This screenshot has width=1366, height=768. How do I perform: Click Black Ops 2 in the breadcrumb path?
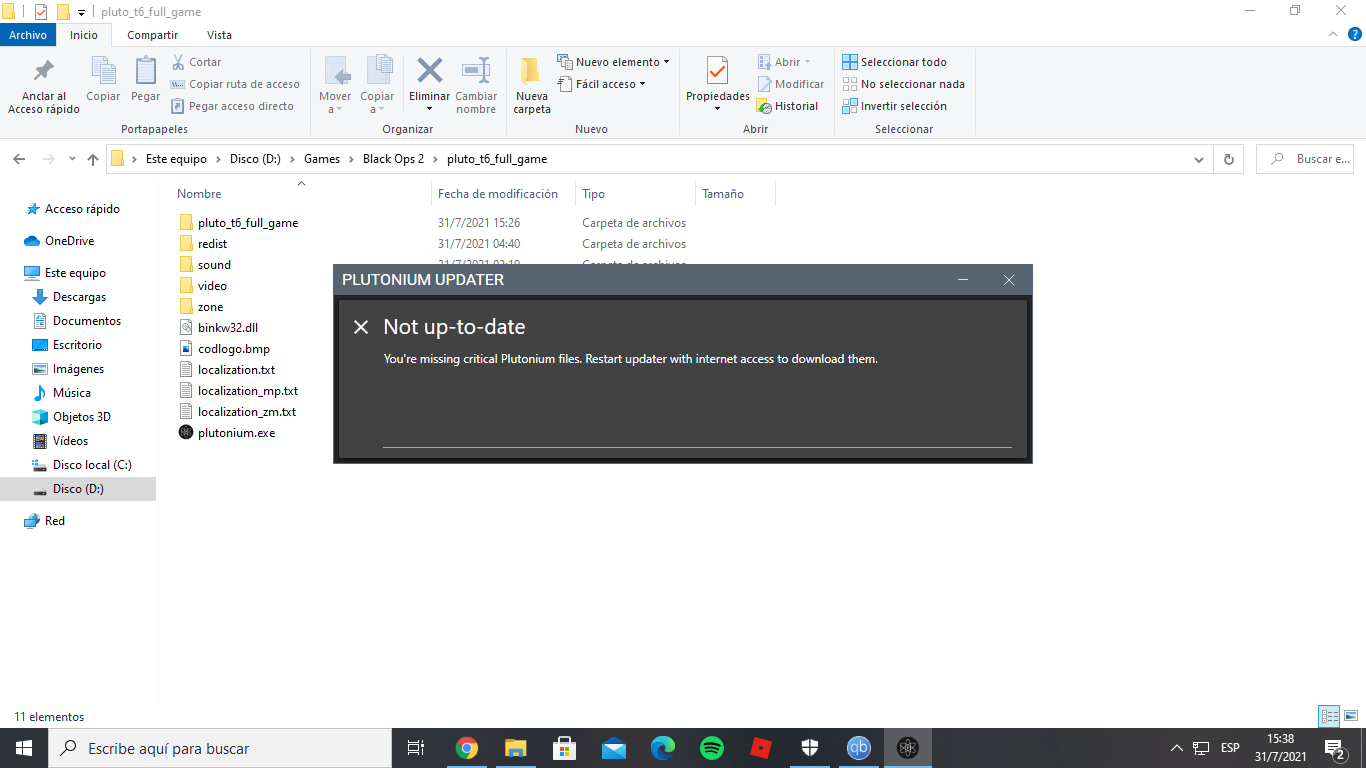(393, 159)
